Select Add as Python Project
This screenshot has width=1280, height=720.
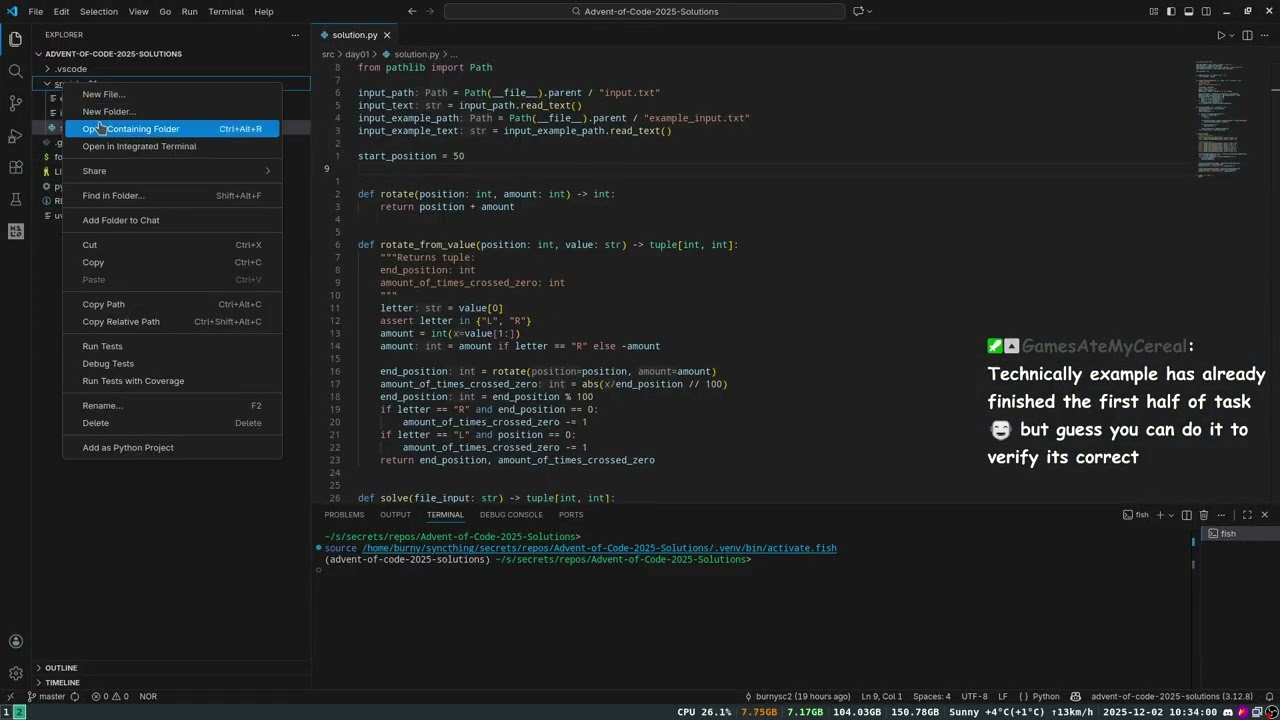pyautogui.click(x=171, y=448)
